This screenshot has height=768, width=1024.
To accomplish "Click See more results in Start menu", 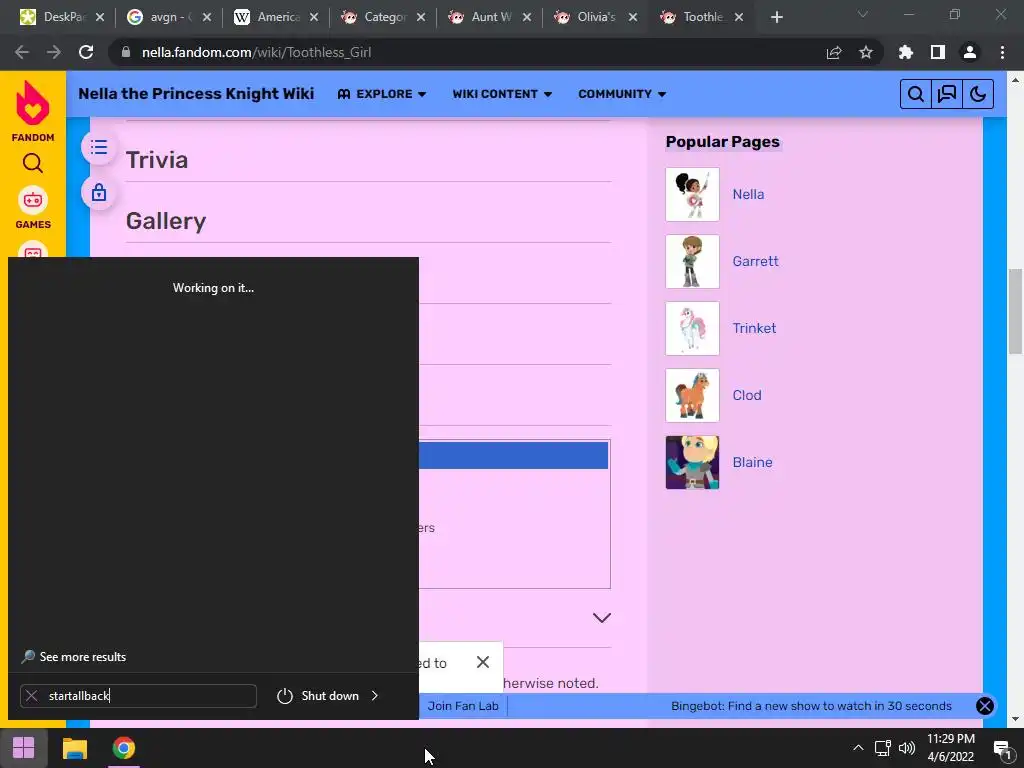I will [74, 657].
